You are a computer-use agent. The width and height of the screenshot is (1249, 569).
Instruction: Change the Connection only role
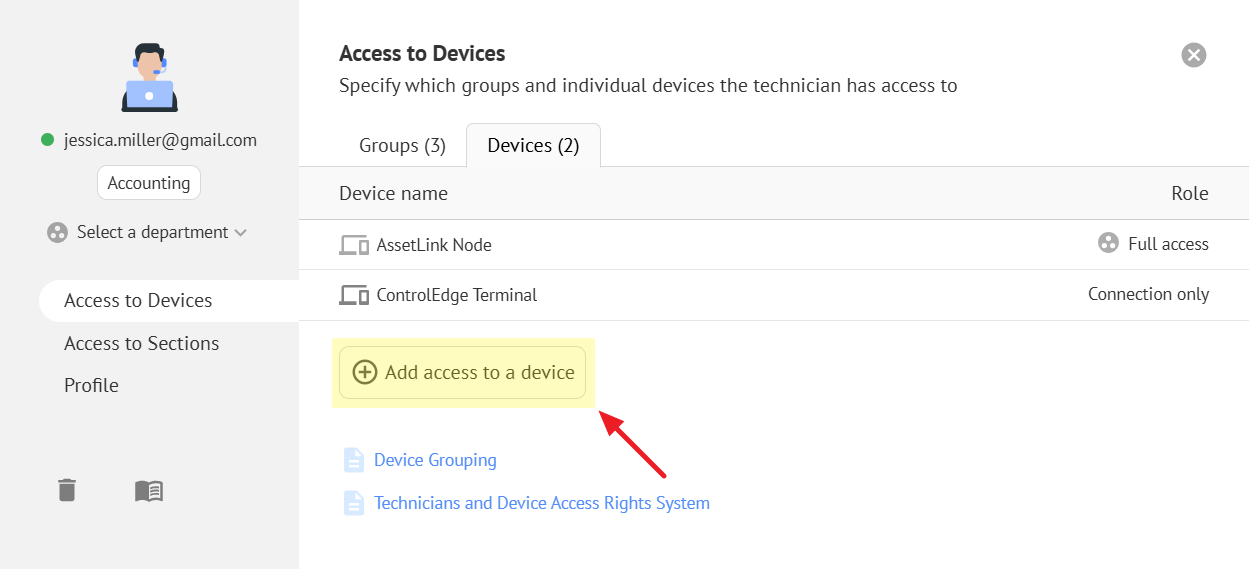coord(1148,294)
